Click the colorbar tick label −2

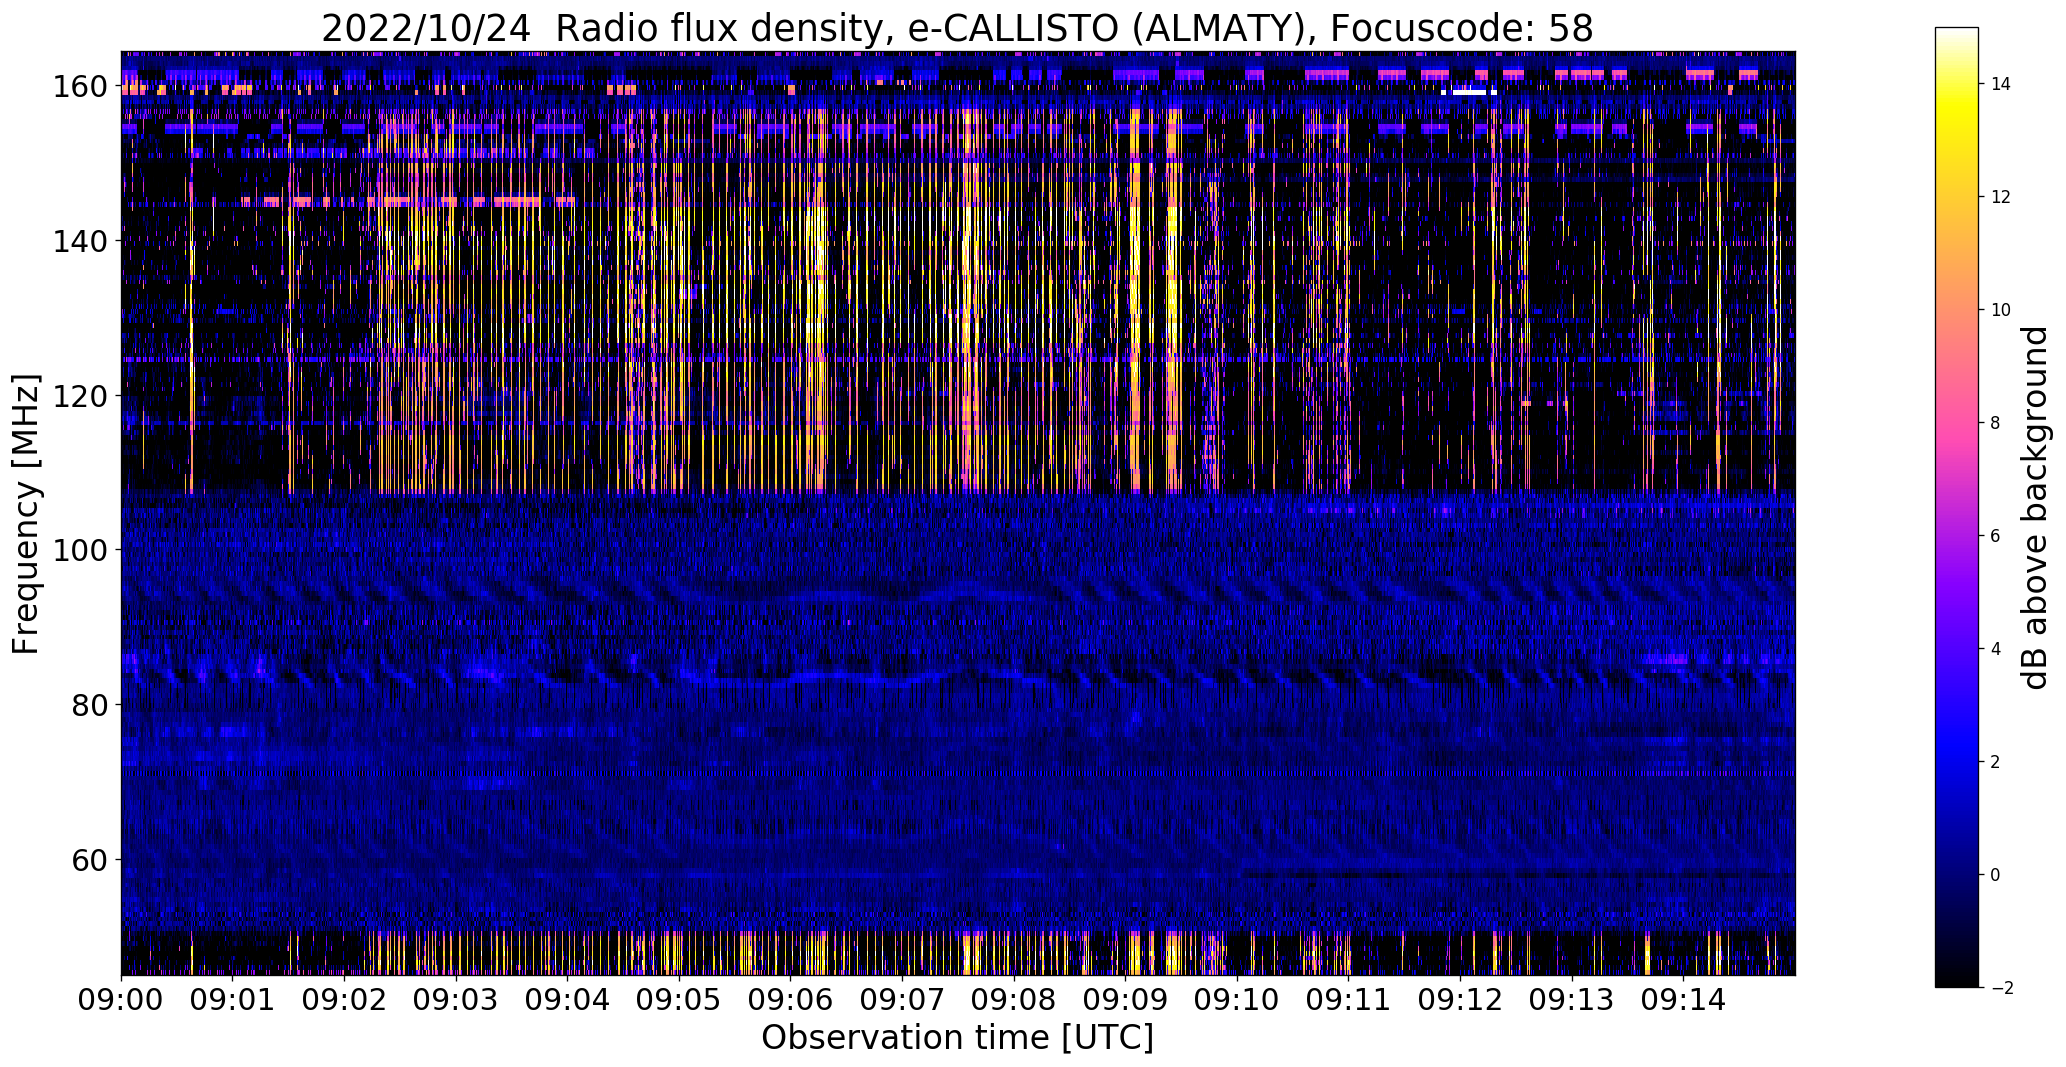(2001, 988)
